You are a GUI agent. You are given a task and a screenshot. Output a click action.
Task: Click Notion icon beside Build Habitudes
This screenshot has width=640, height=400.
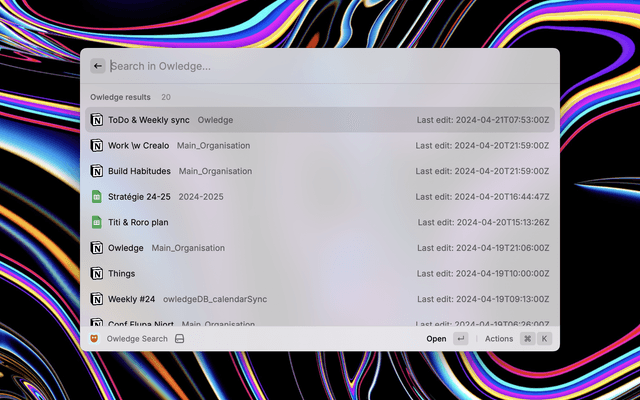point(97,171)
